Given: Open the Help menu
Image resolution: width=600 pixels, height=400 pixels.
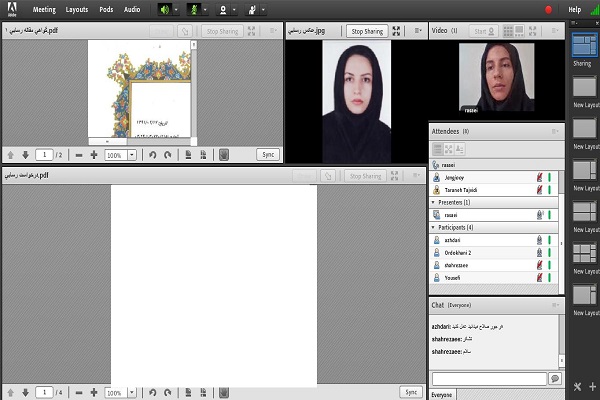Looking at the screenshot, I should [574, 10].
